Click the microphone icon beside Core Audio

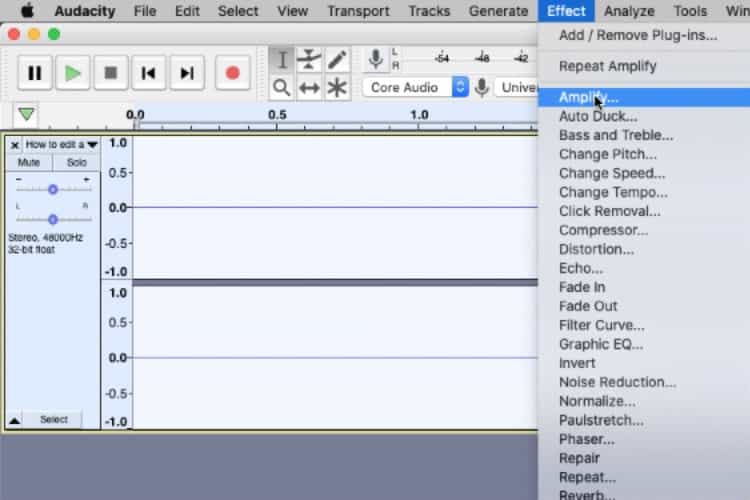(x=482, y=88)
